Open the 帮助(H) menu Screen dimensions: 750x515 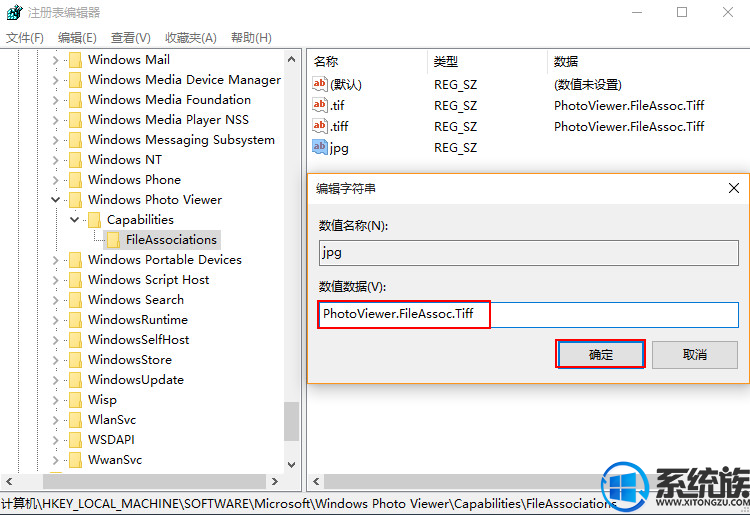251,38
